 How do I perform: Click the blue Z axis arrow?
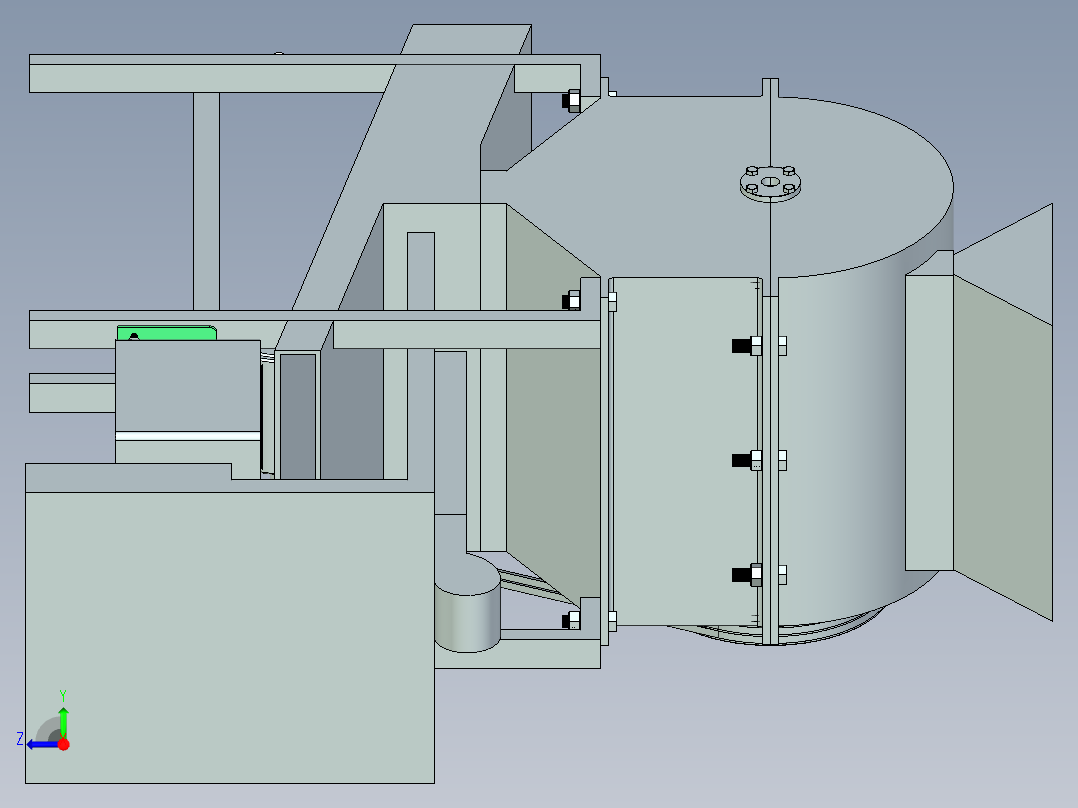tap(40, 743)
